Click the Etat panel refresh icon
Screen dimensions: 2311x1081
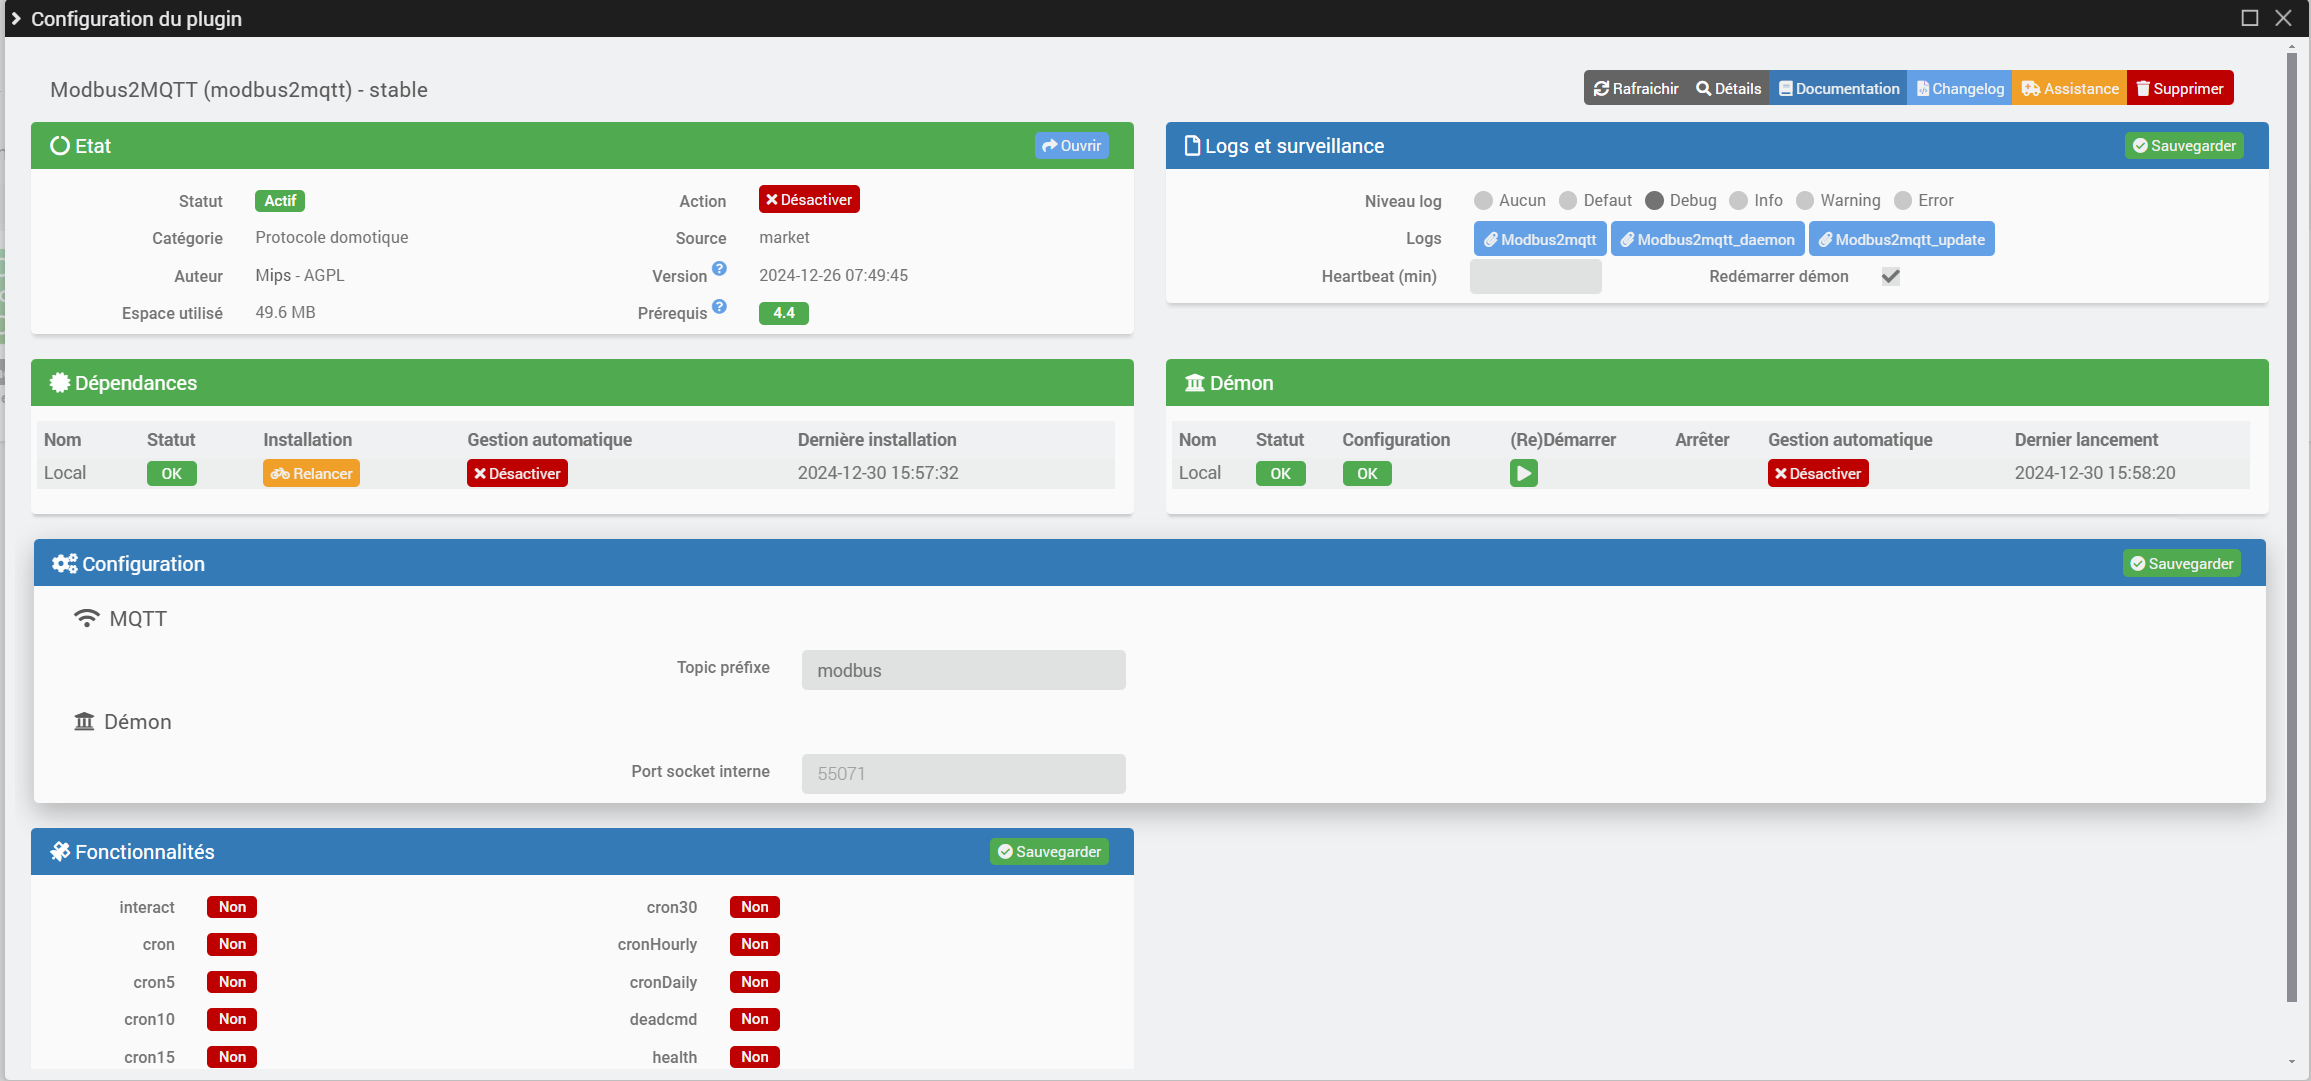pos(60,146)
